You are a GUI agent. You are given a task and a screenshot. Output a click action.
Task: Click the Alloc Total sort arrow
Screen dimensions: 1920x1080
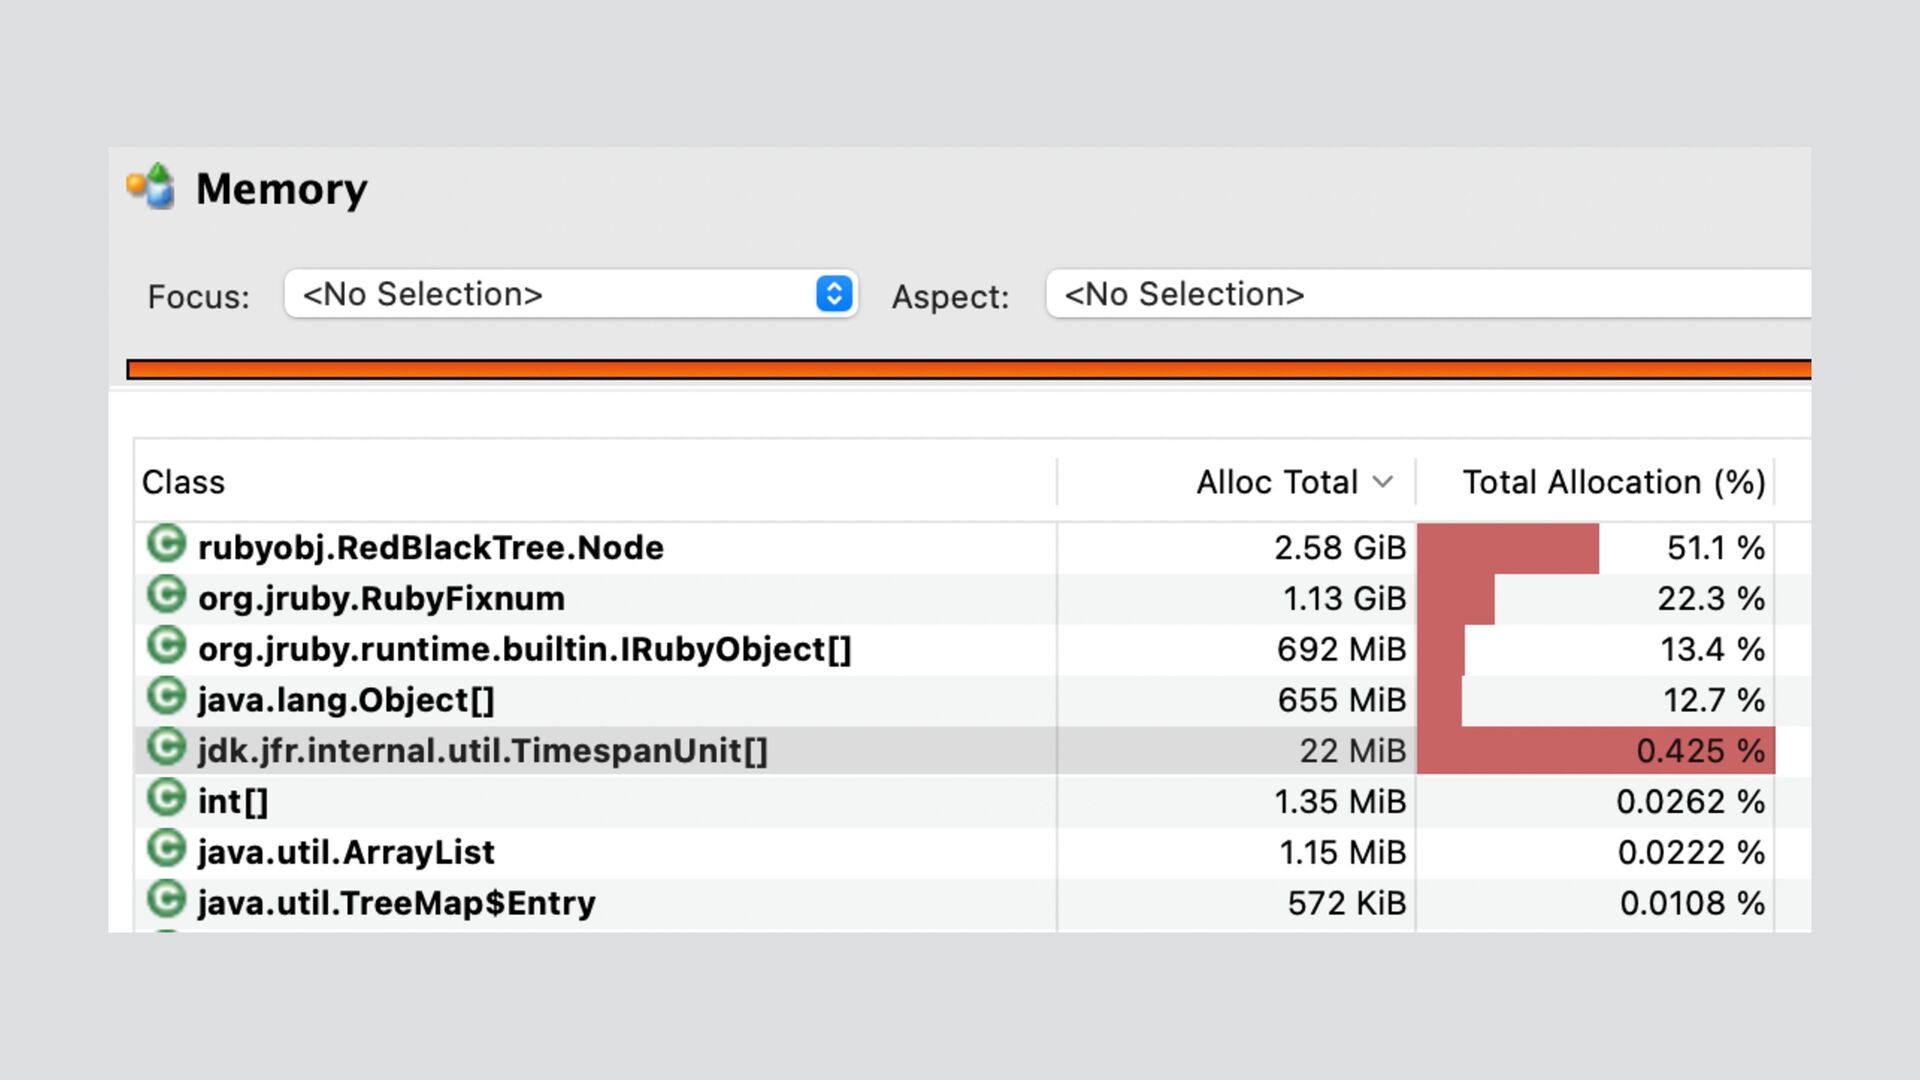point(1383,482)
